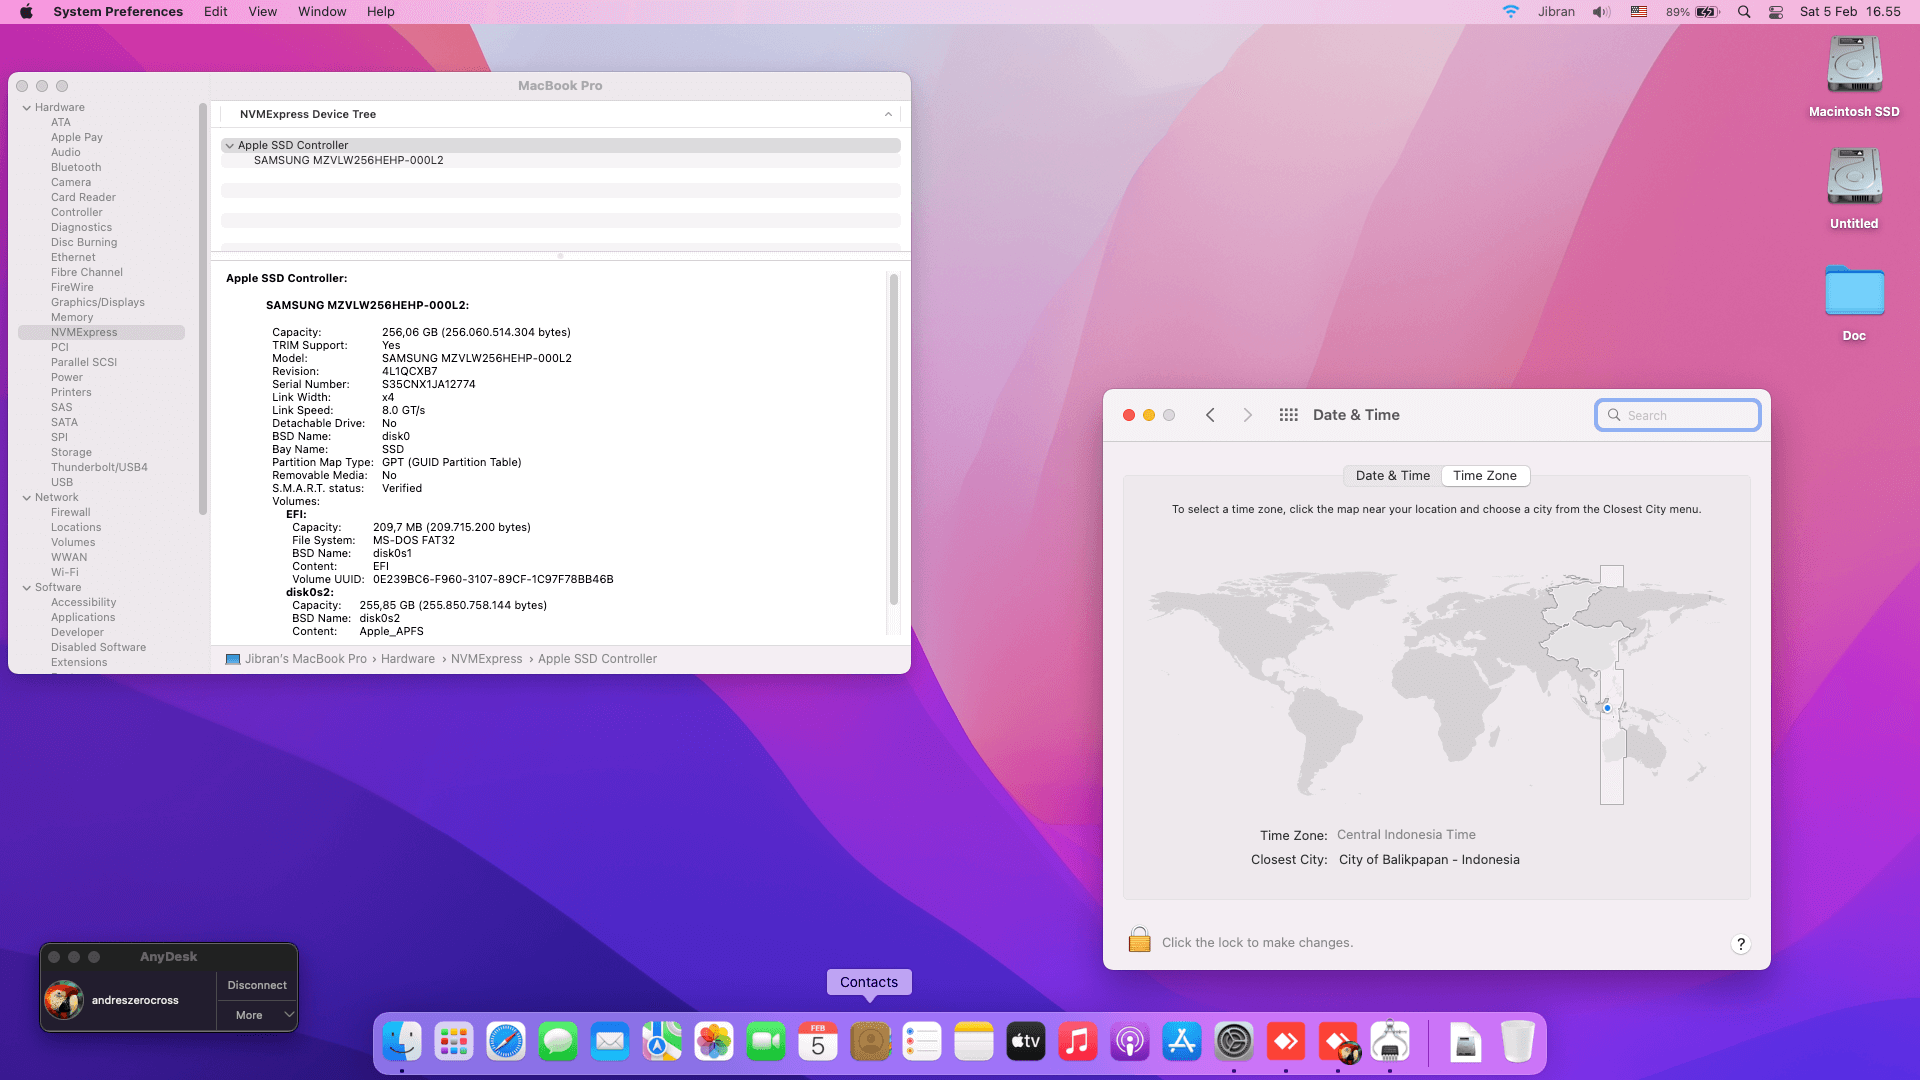Open App Store in the dock
Image resolution: width=1920 pixels, height=1080 pixels.
click(1182, 1042)
